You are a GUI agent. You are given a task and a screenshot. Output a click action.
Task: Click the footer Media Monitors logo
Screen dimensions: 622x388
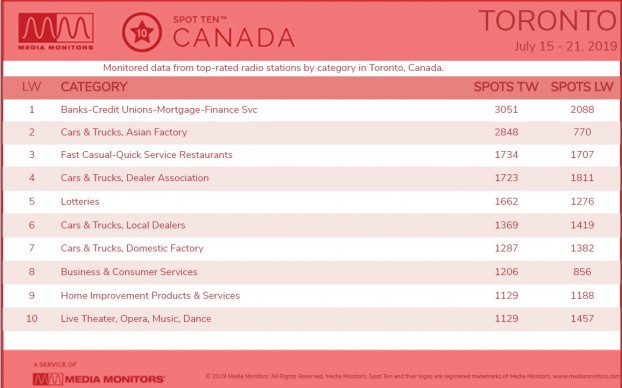99,379
